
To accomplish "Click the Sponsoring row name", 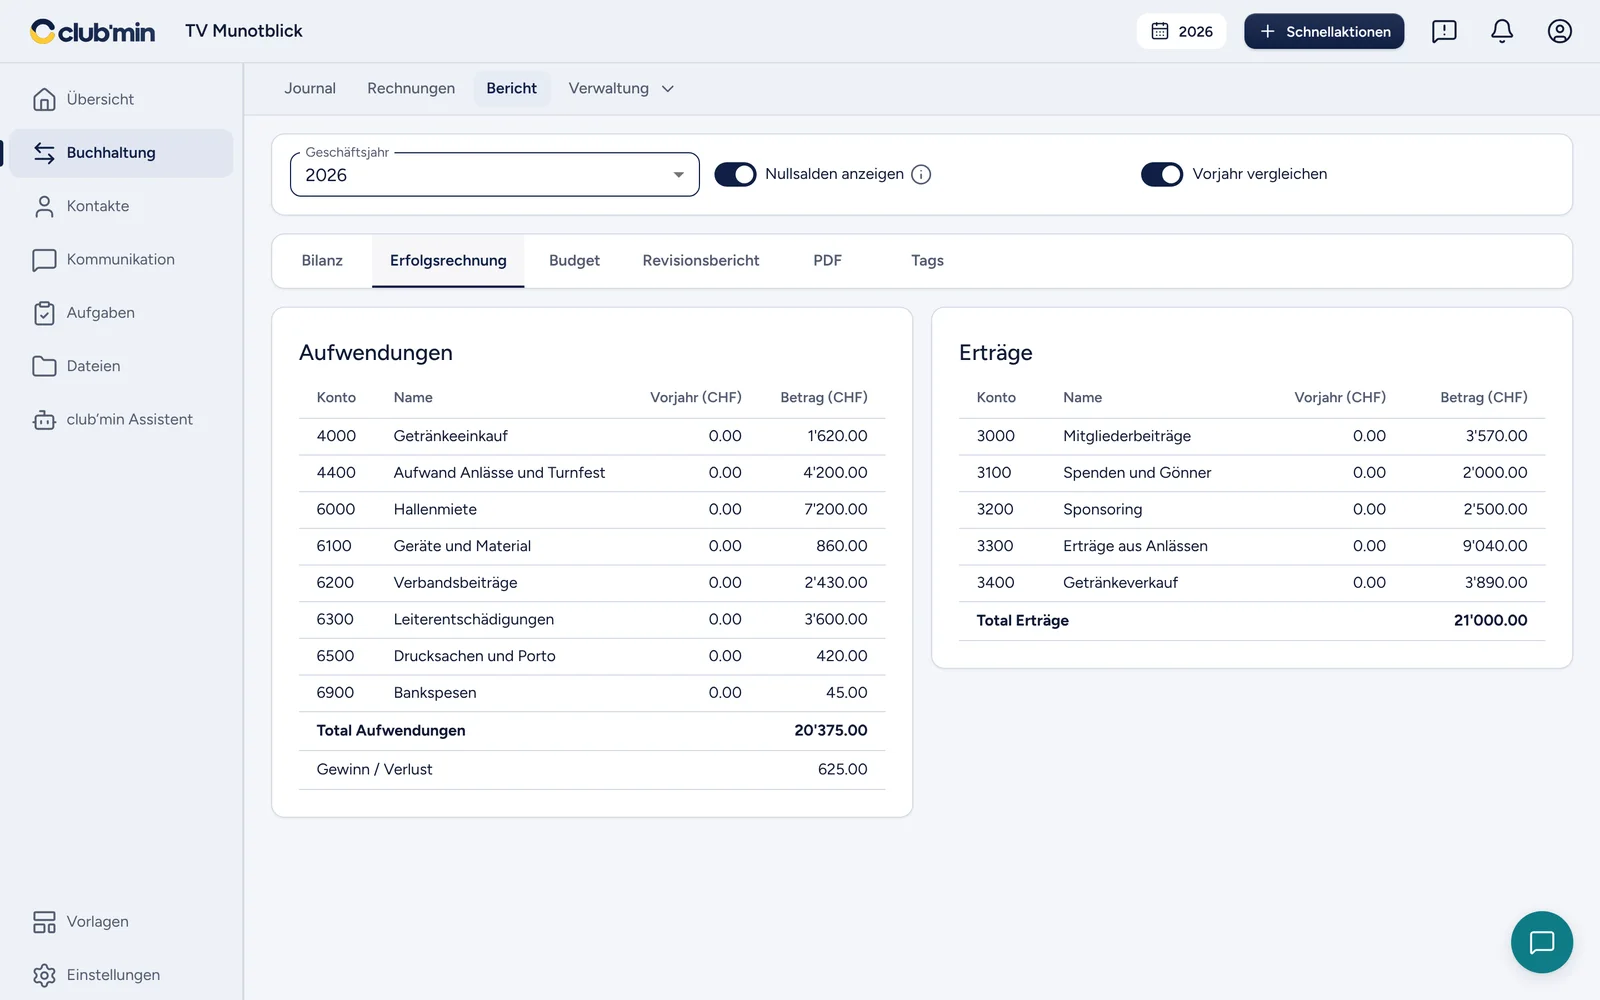I will click(x=1102, y=509).
